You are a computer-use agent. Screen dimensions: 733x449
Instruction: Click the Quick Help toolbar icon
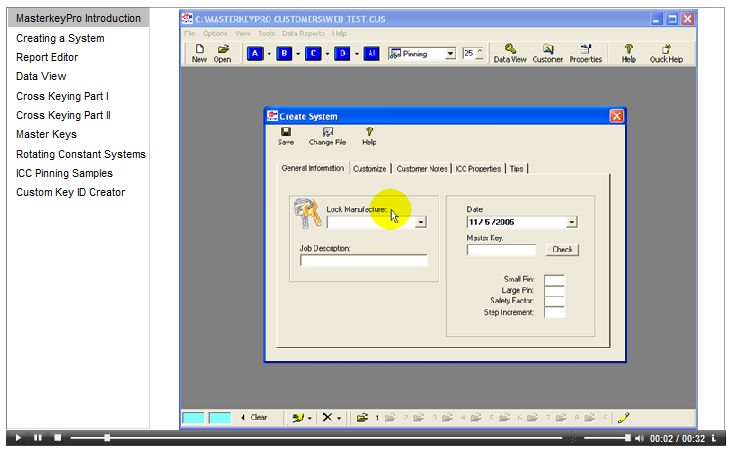[666, 53]
